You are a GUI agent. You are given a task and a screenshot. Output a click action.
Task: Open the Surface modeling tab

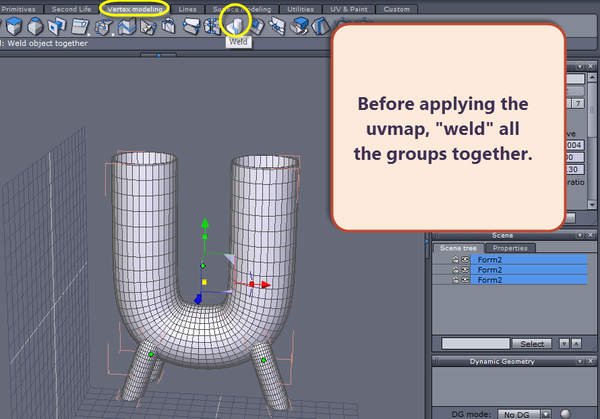[x=242, y=9]
